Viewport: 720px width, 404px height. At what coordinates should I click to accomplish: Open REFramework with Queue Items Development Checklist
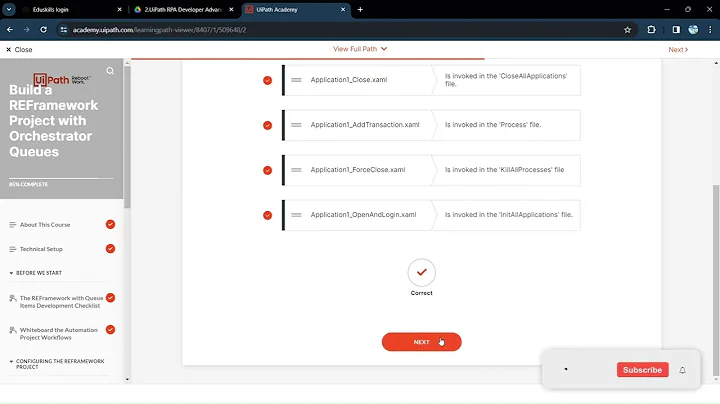(x=61, y=302)
